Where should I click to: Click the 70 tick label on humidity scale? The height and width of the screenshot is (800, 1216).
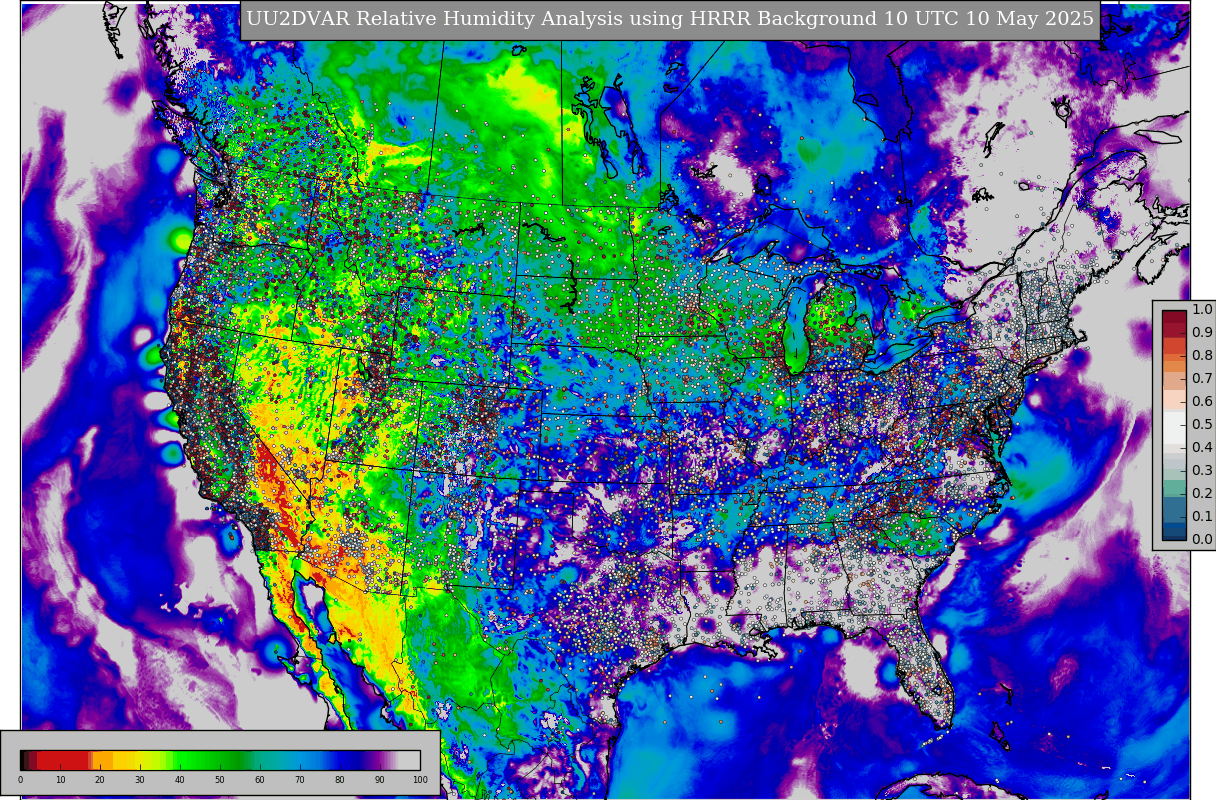click(300, 780)
